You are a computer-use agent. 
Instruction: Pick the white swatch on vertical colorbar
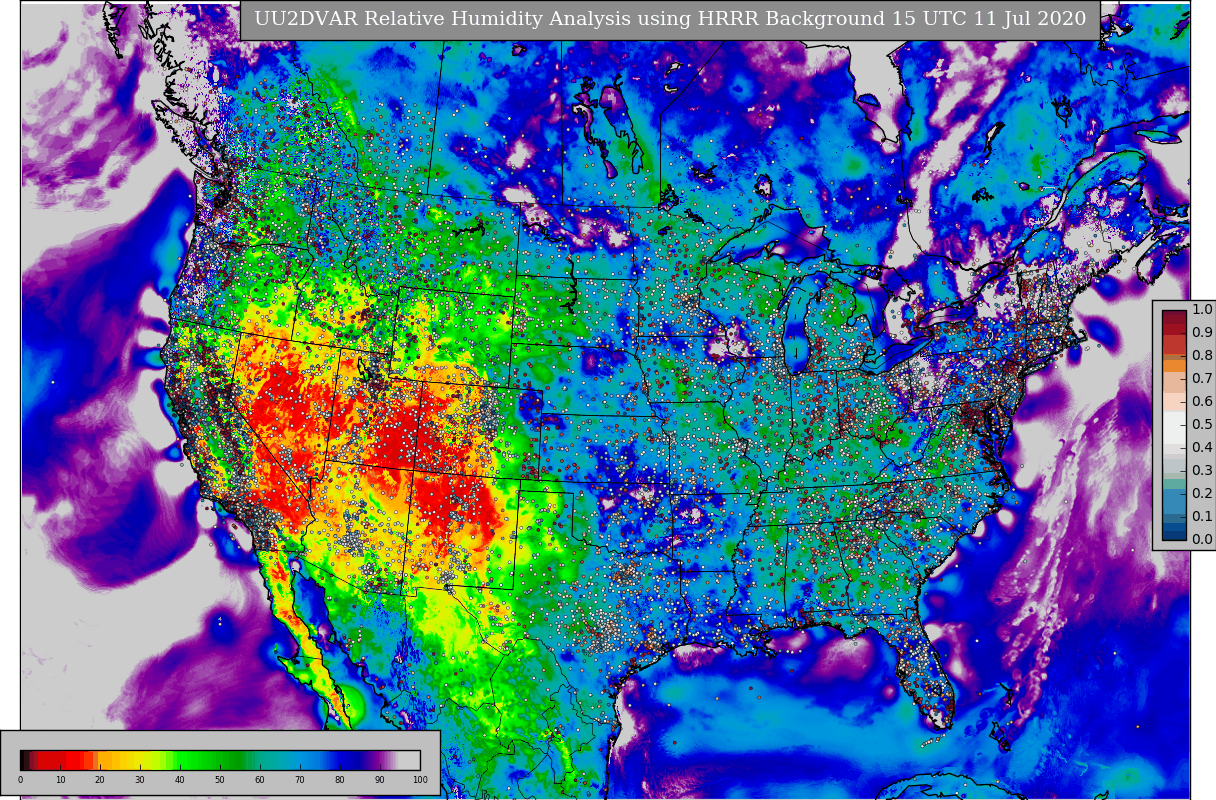[x=1174, y=427]
